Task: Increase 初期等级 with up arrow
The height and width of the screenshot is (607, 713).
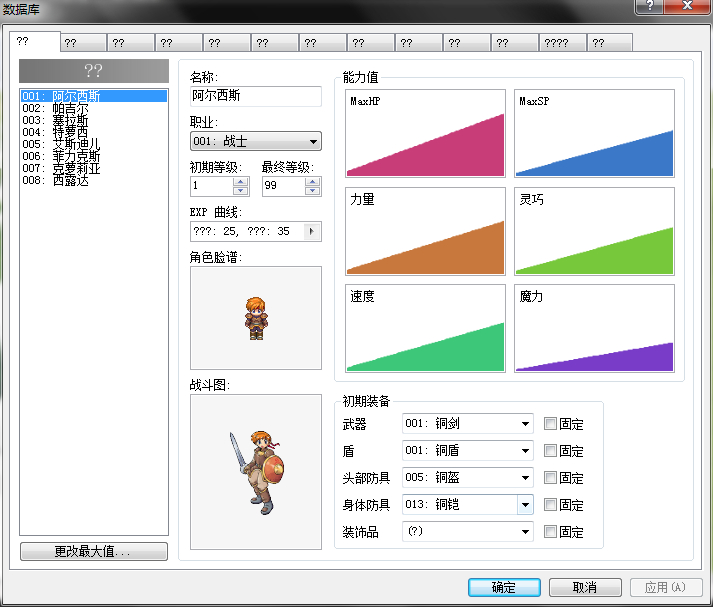Action: click(x=241, y=182)
